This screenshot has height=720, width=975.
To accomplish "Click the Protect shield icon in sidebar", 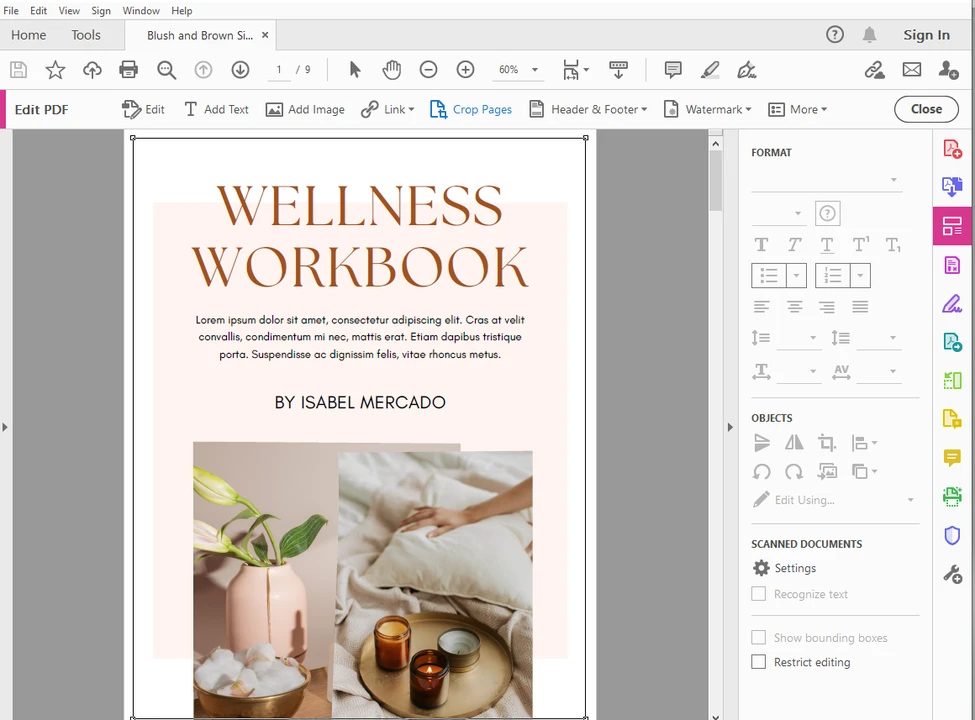I will (x=952, y=536).
